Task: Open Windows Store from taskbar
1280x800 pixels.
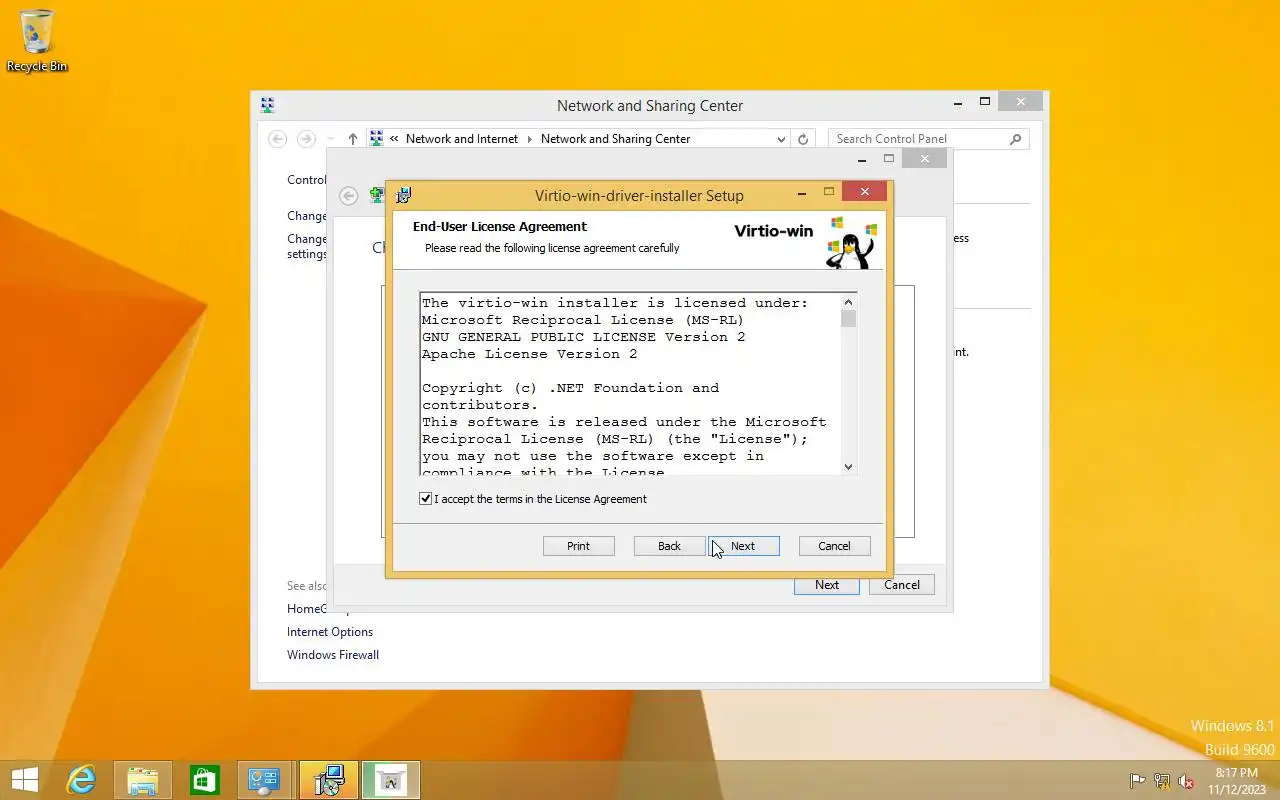Action: [x=205, y=780]
